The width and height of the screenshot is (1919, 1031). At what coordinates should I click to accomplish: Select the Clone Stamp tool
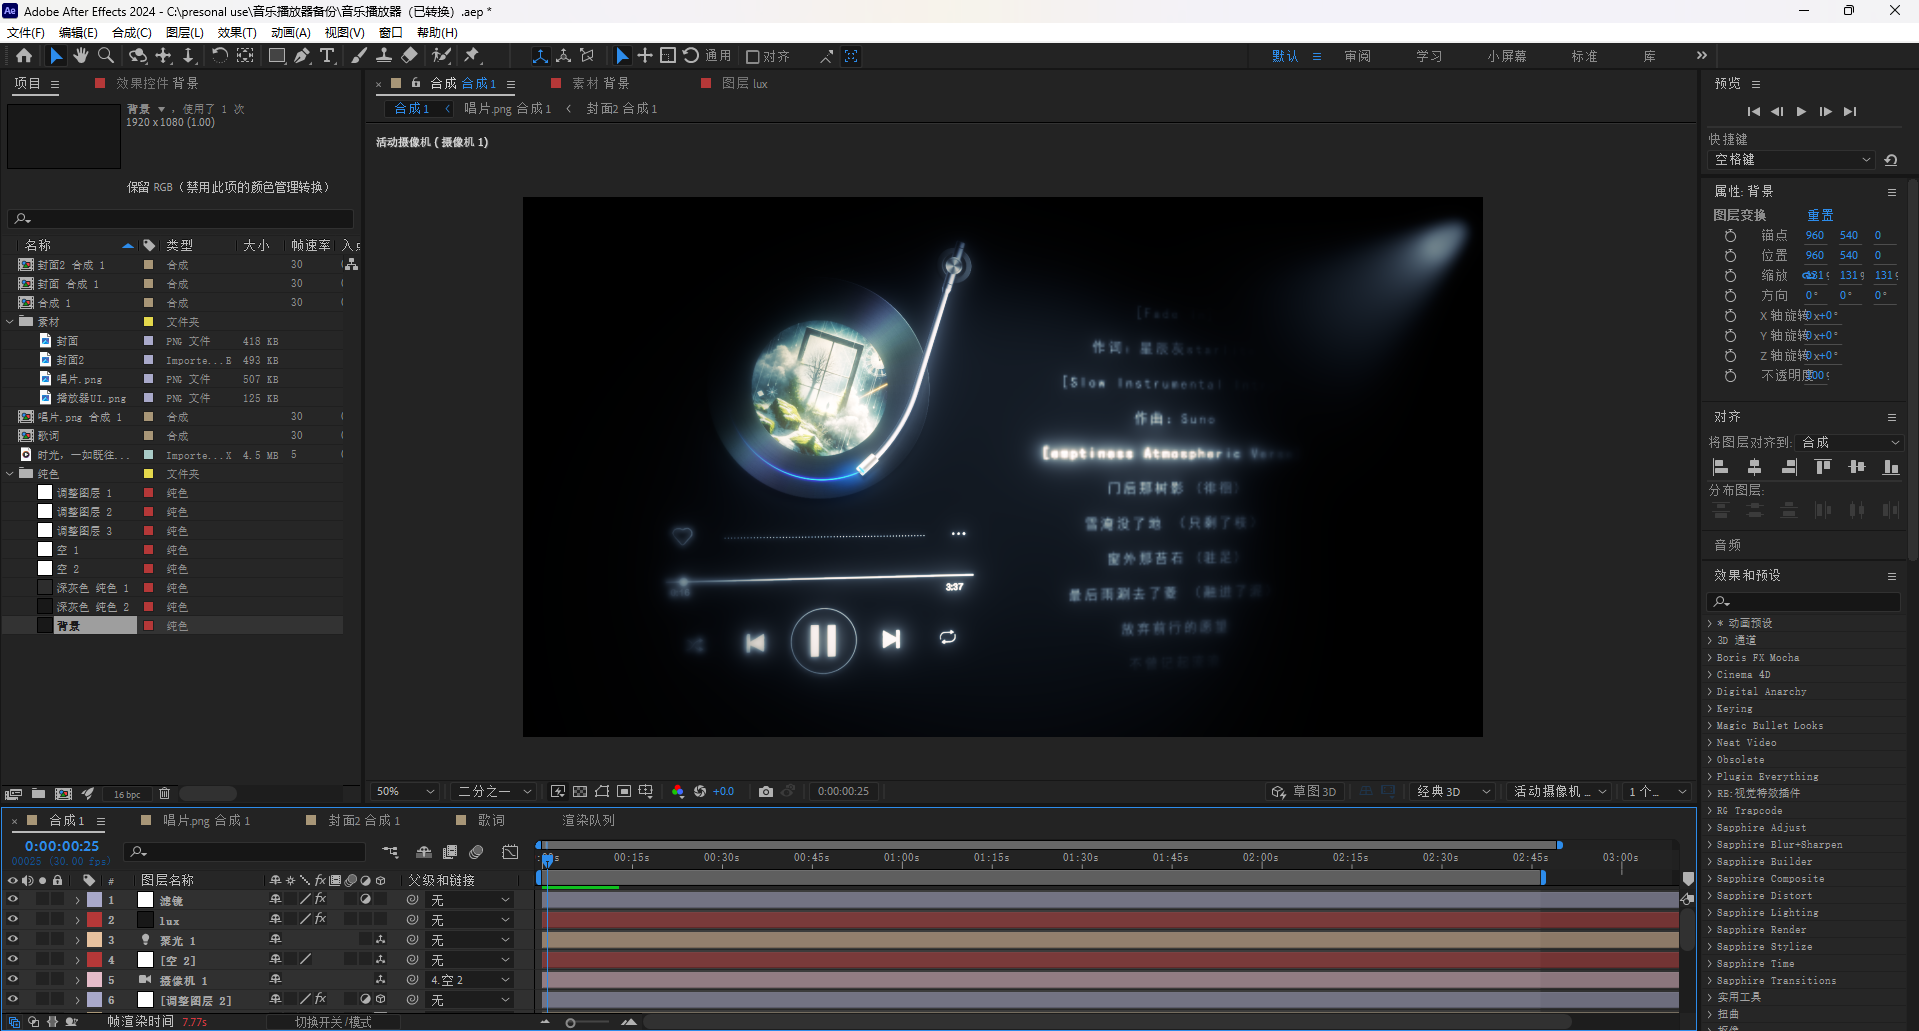[384, 56]
